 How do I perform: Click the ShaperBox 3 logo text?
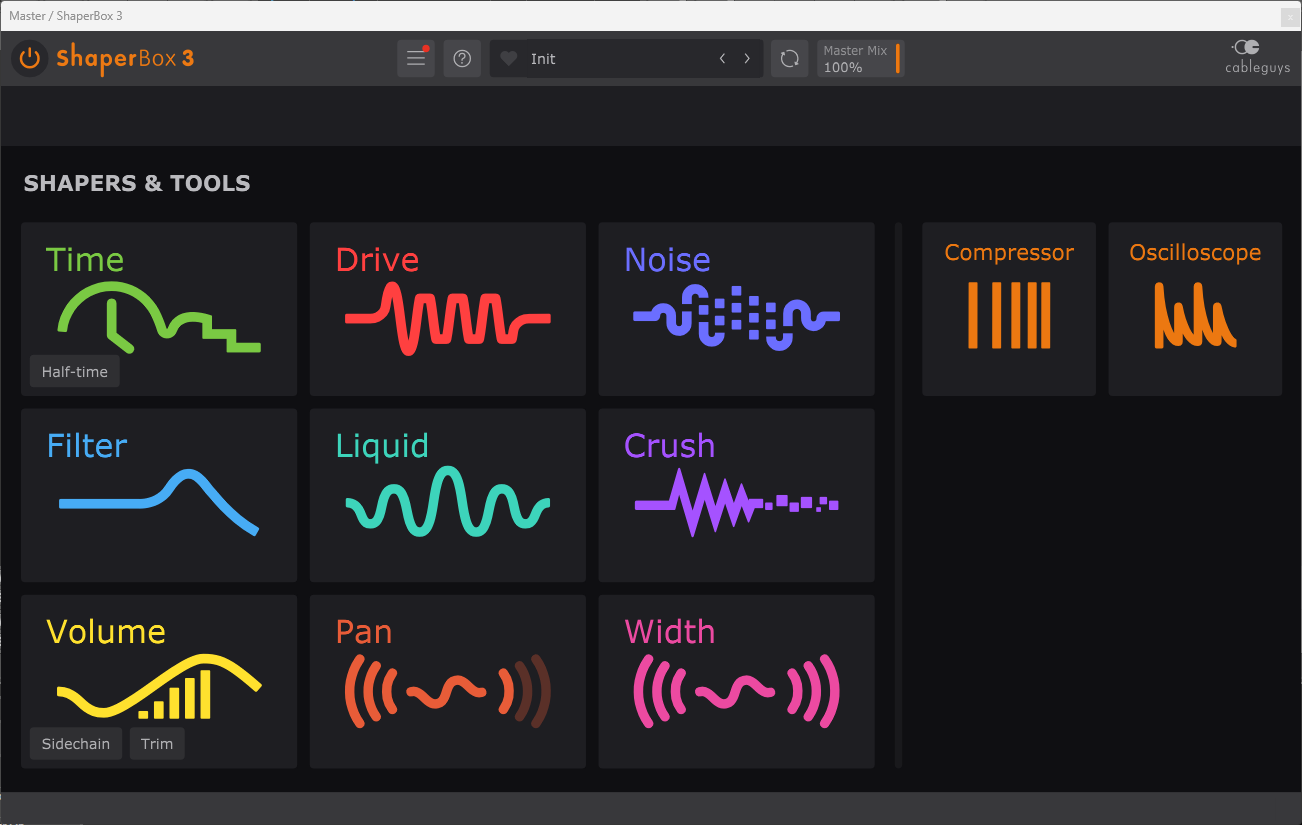pos(125,58)
